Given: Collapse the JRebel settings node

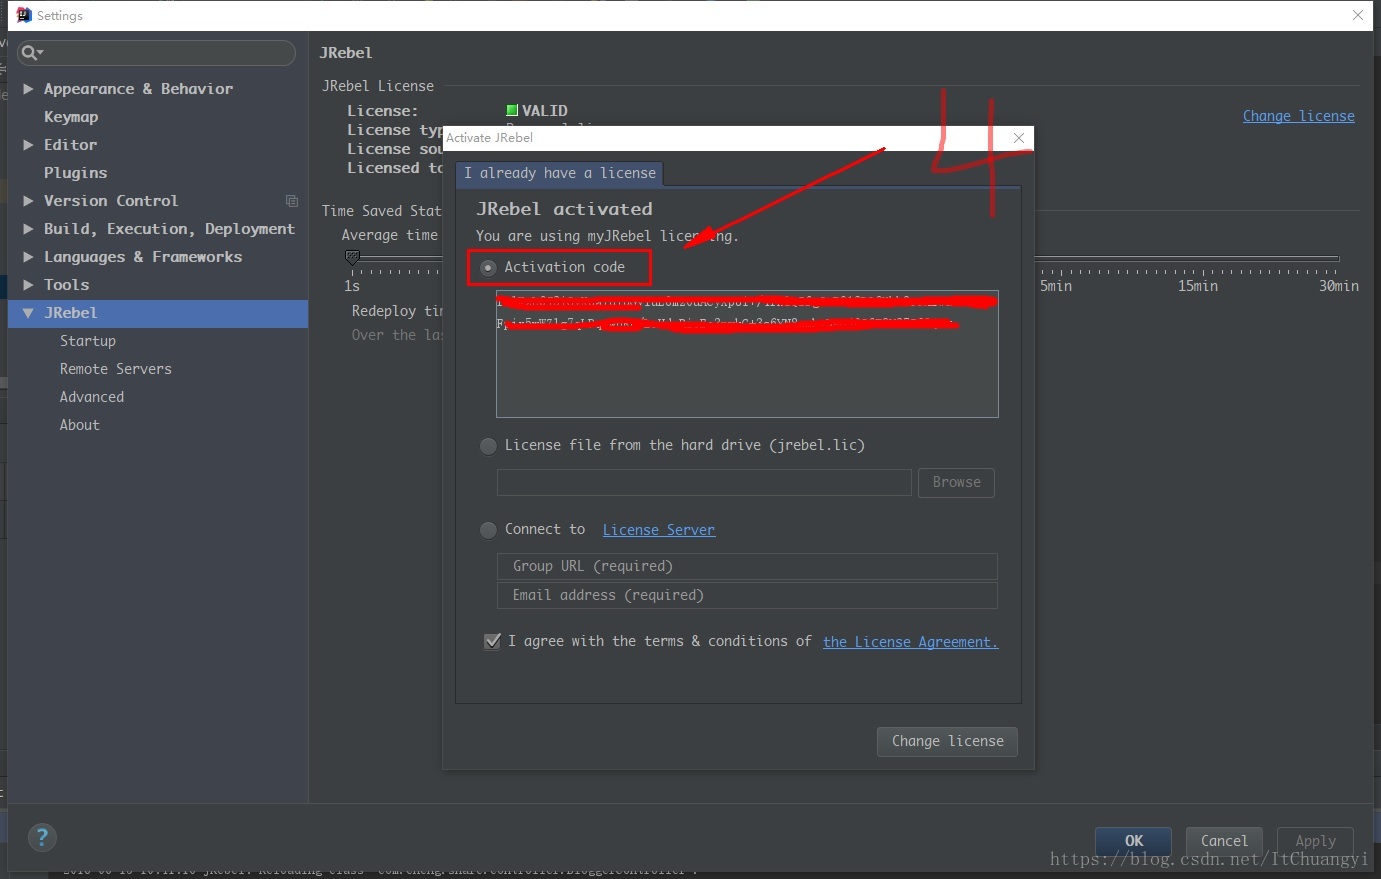Looking at the screenshot, I should [28, 313].
